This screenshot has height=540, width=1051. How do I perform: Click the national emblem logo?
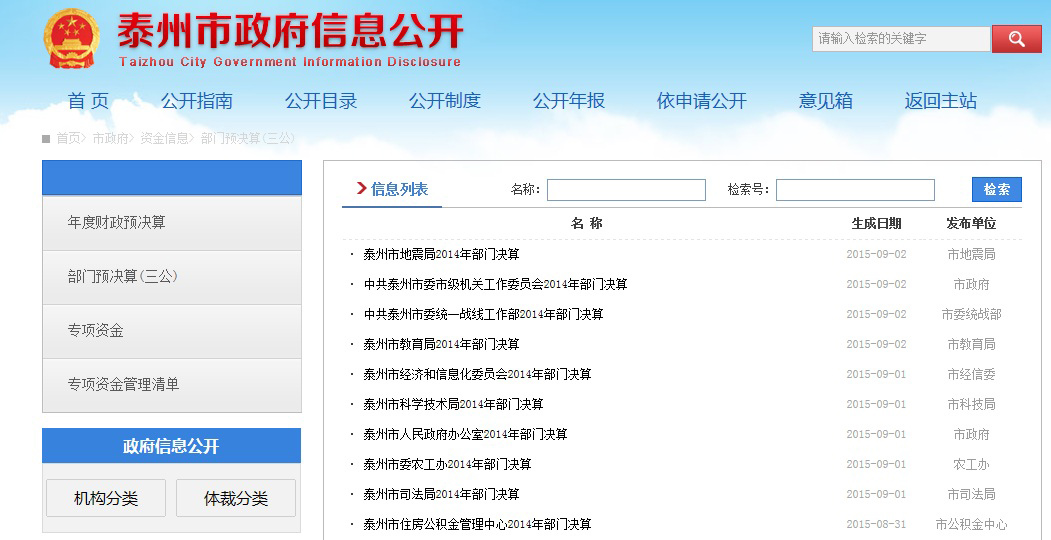(x=72, y=39)
